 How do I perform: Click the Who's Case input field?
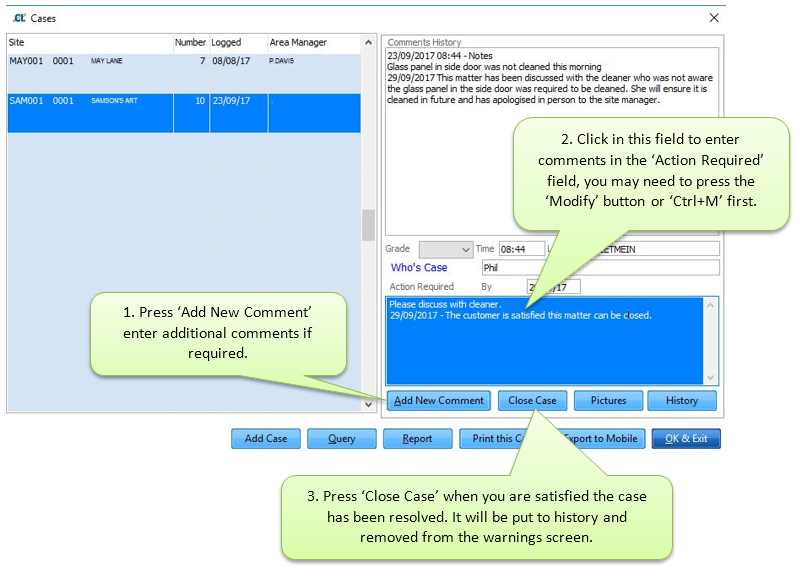(598, 268)
